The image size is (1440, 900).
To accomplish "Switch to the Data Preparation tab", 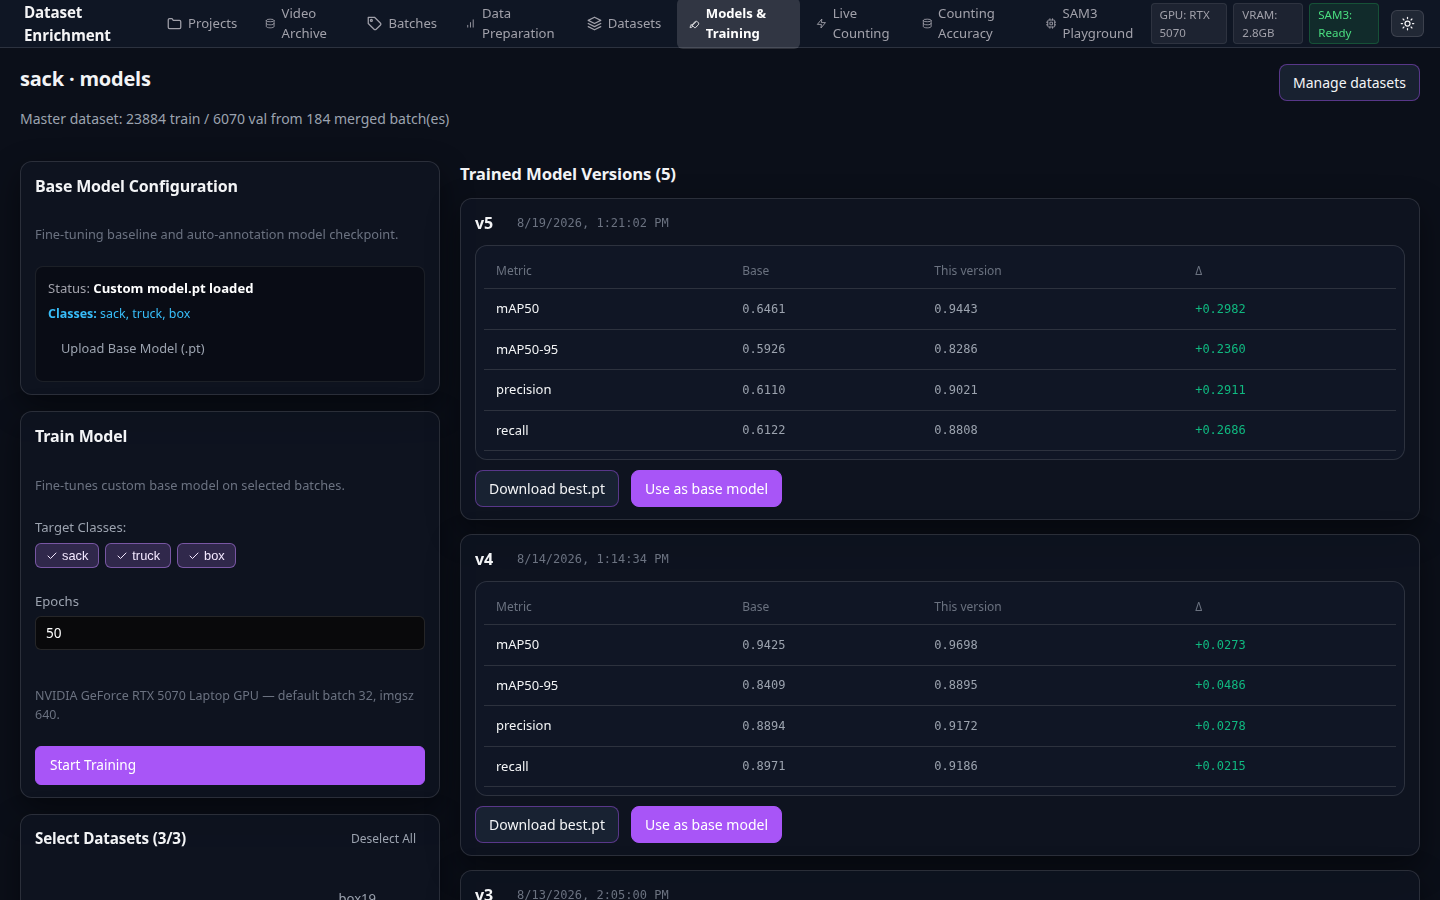I will (x=510, y=23).
